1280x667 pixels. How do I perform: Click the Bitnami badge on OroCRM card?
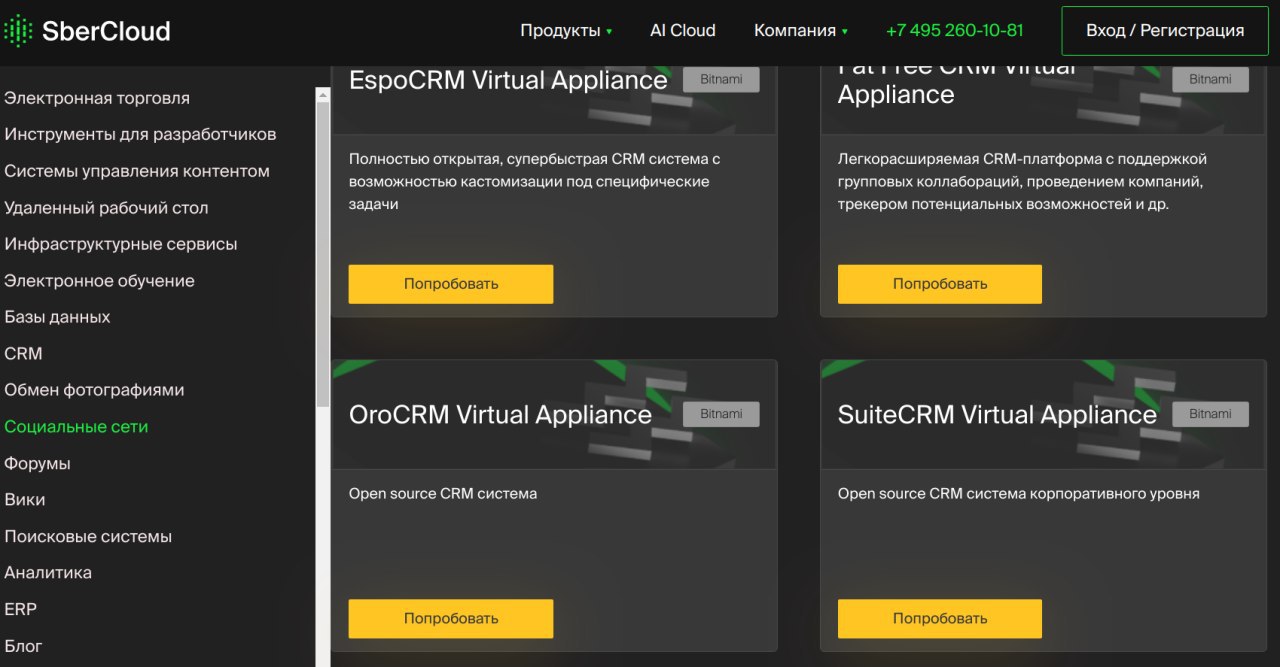(x=721, y=414)
